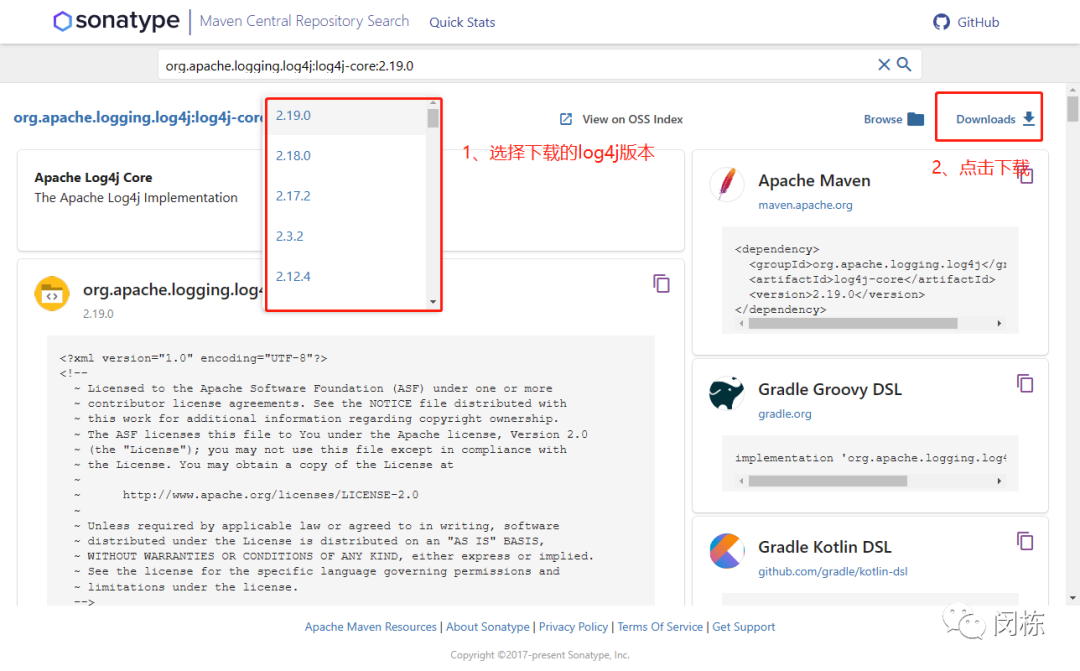Open Get Support footer link
The image size is (1080, 671).
point(743,627)
